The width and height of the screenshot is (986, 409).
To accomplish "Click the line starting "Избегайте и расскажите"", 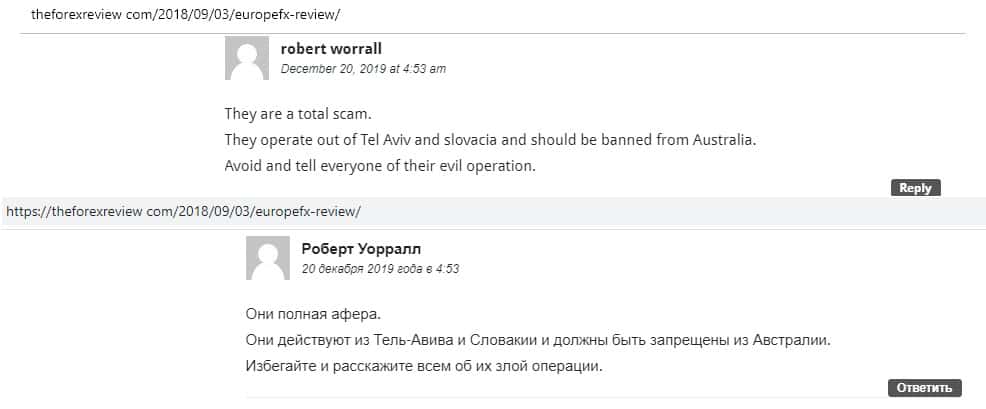I will point(424,366).
